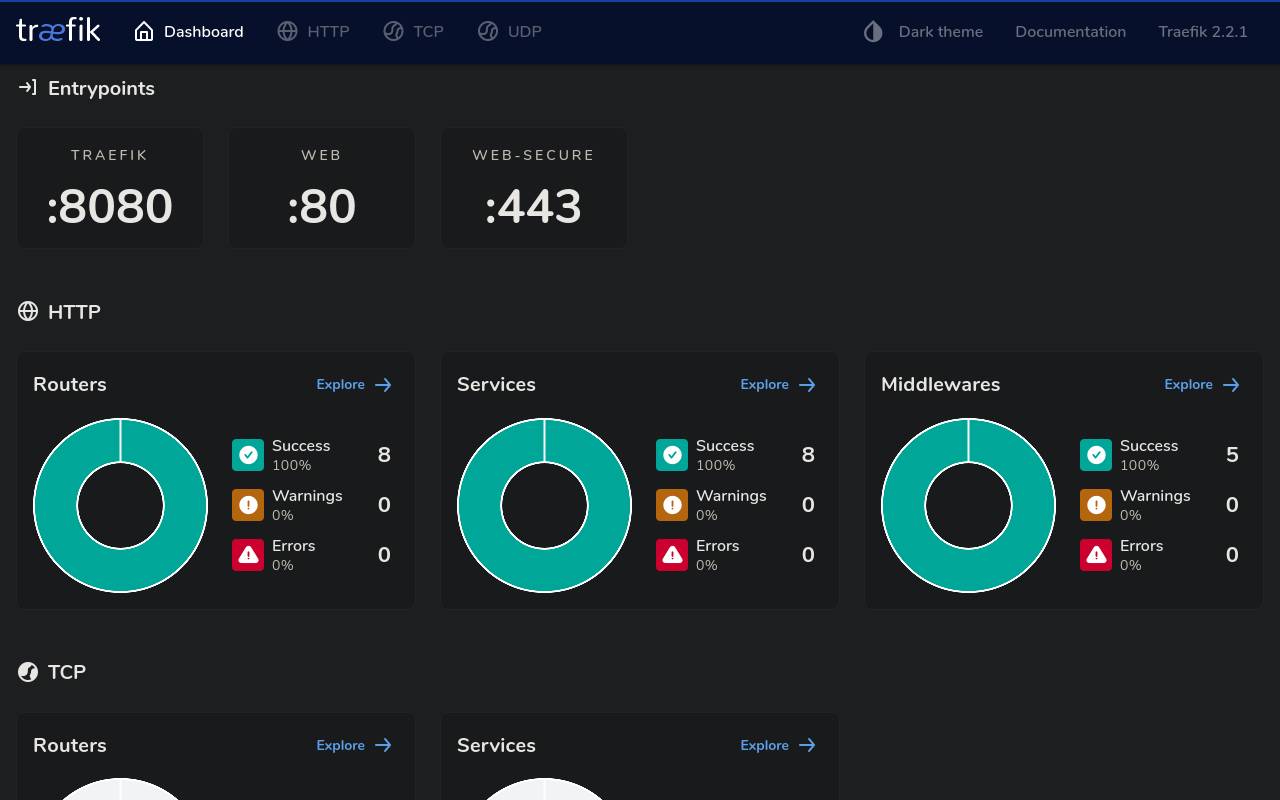1280x800 pixels.
Task: Click the Warnings icon under HTTP Services
Action: coord(671,505)
